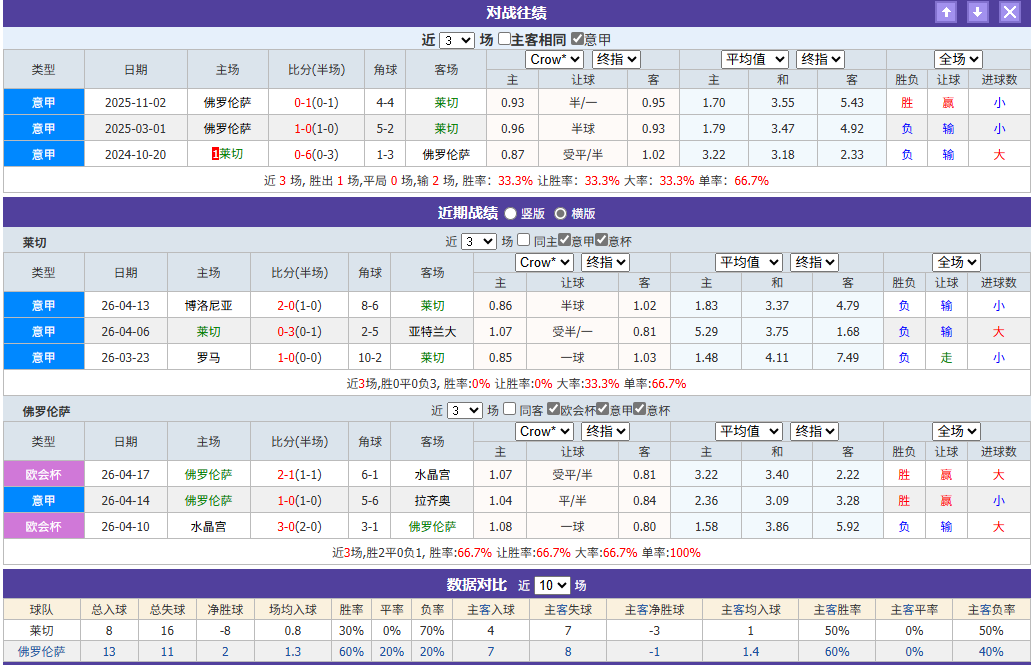Toggle the 意杯 checkbox in 莱切 section
This screenshot has width=1033, height=665.
point(601,241)
